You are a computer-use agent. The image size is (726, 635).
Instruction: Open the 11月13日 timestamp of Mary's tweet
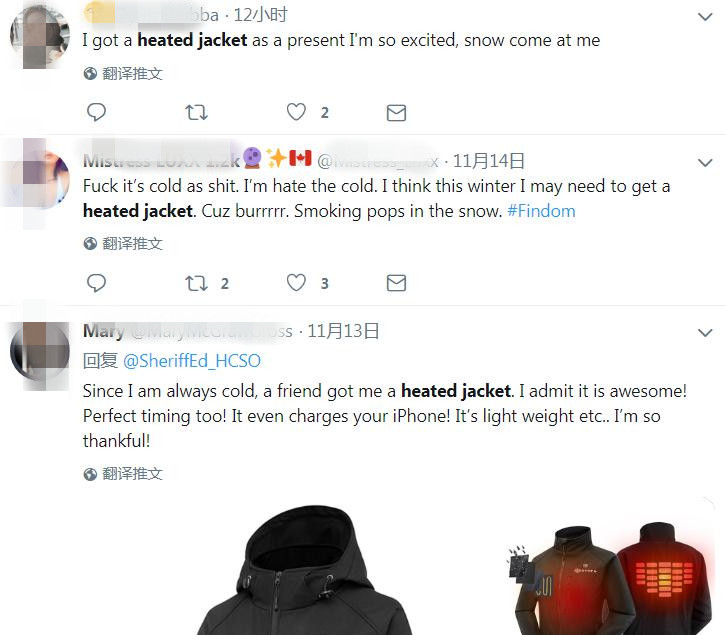(343, 331)
